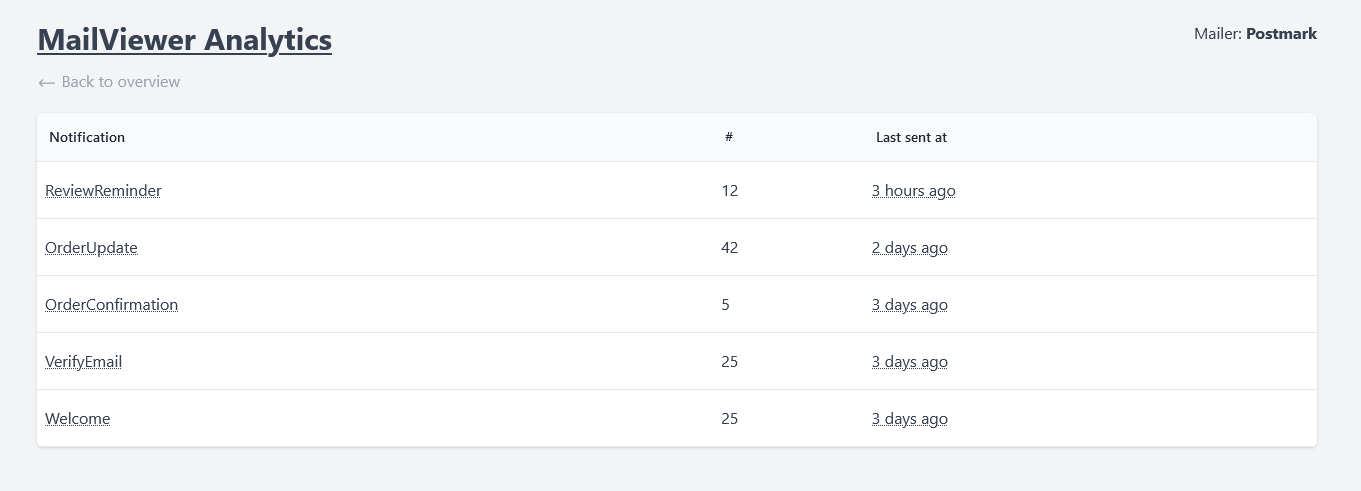Click '3 days ago' in OrderConfirmation row
This screenshot has width=1361, height=491.
909,304
